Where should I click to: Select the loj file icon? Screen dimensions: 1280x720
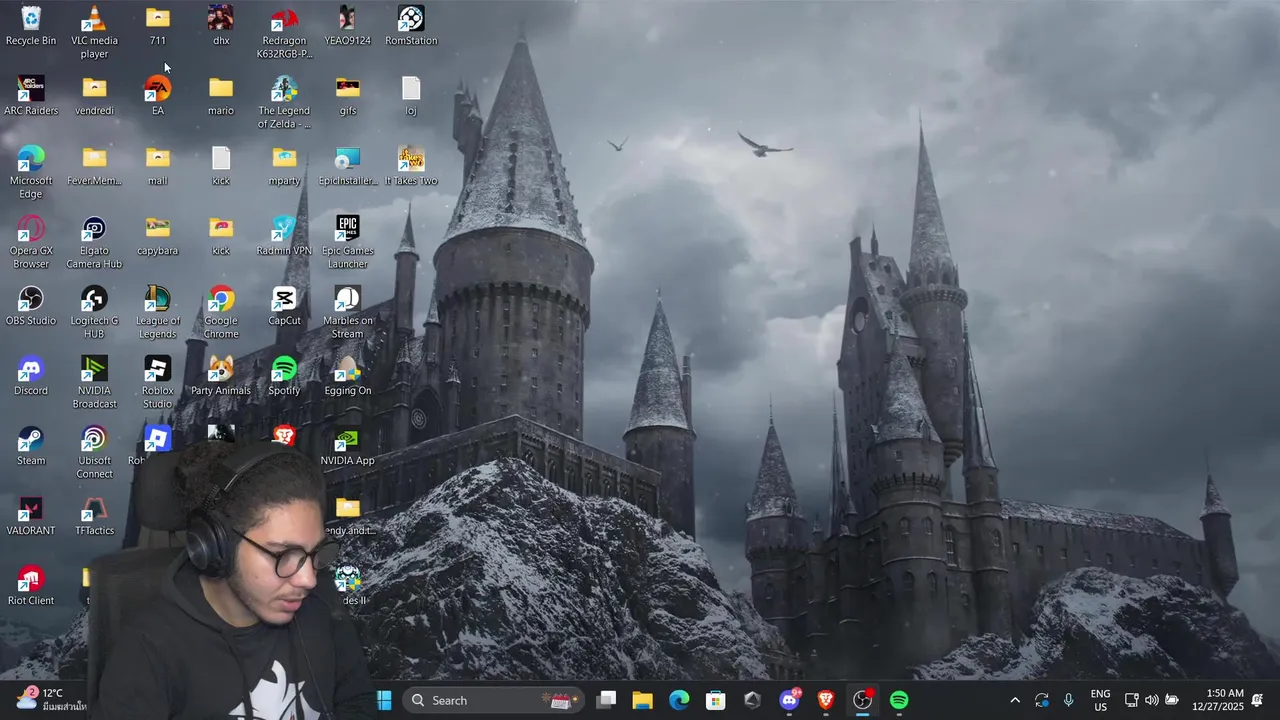click(411, 96)
